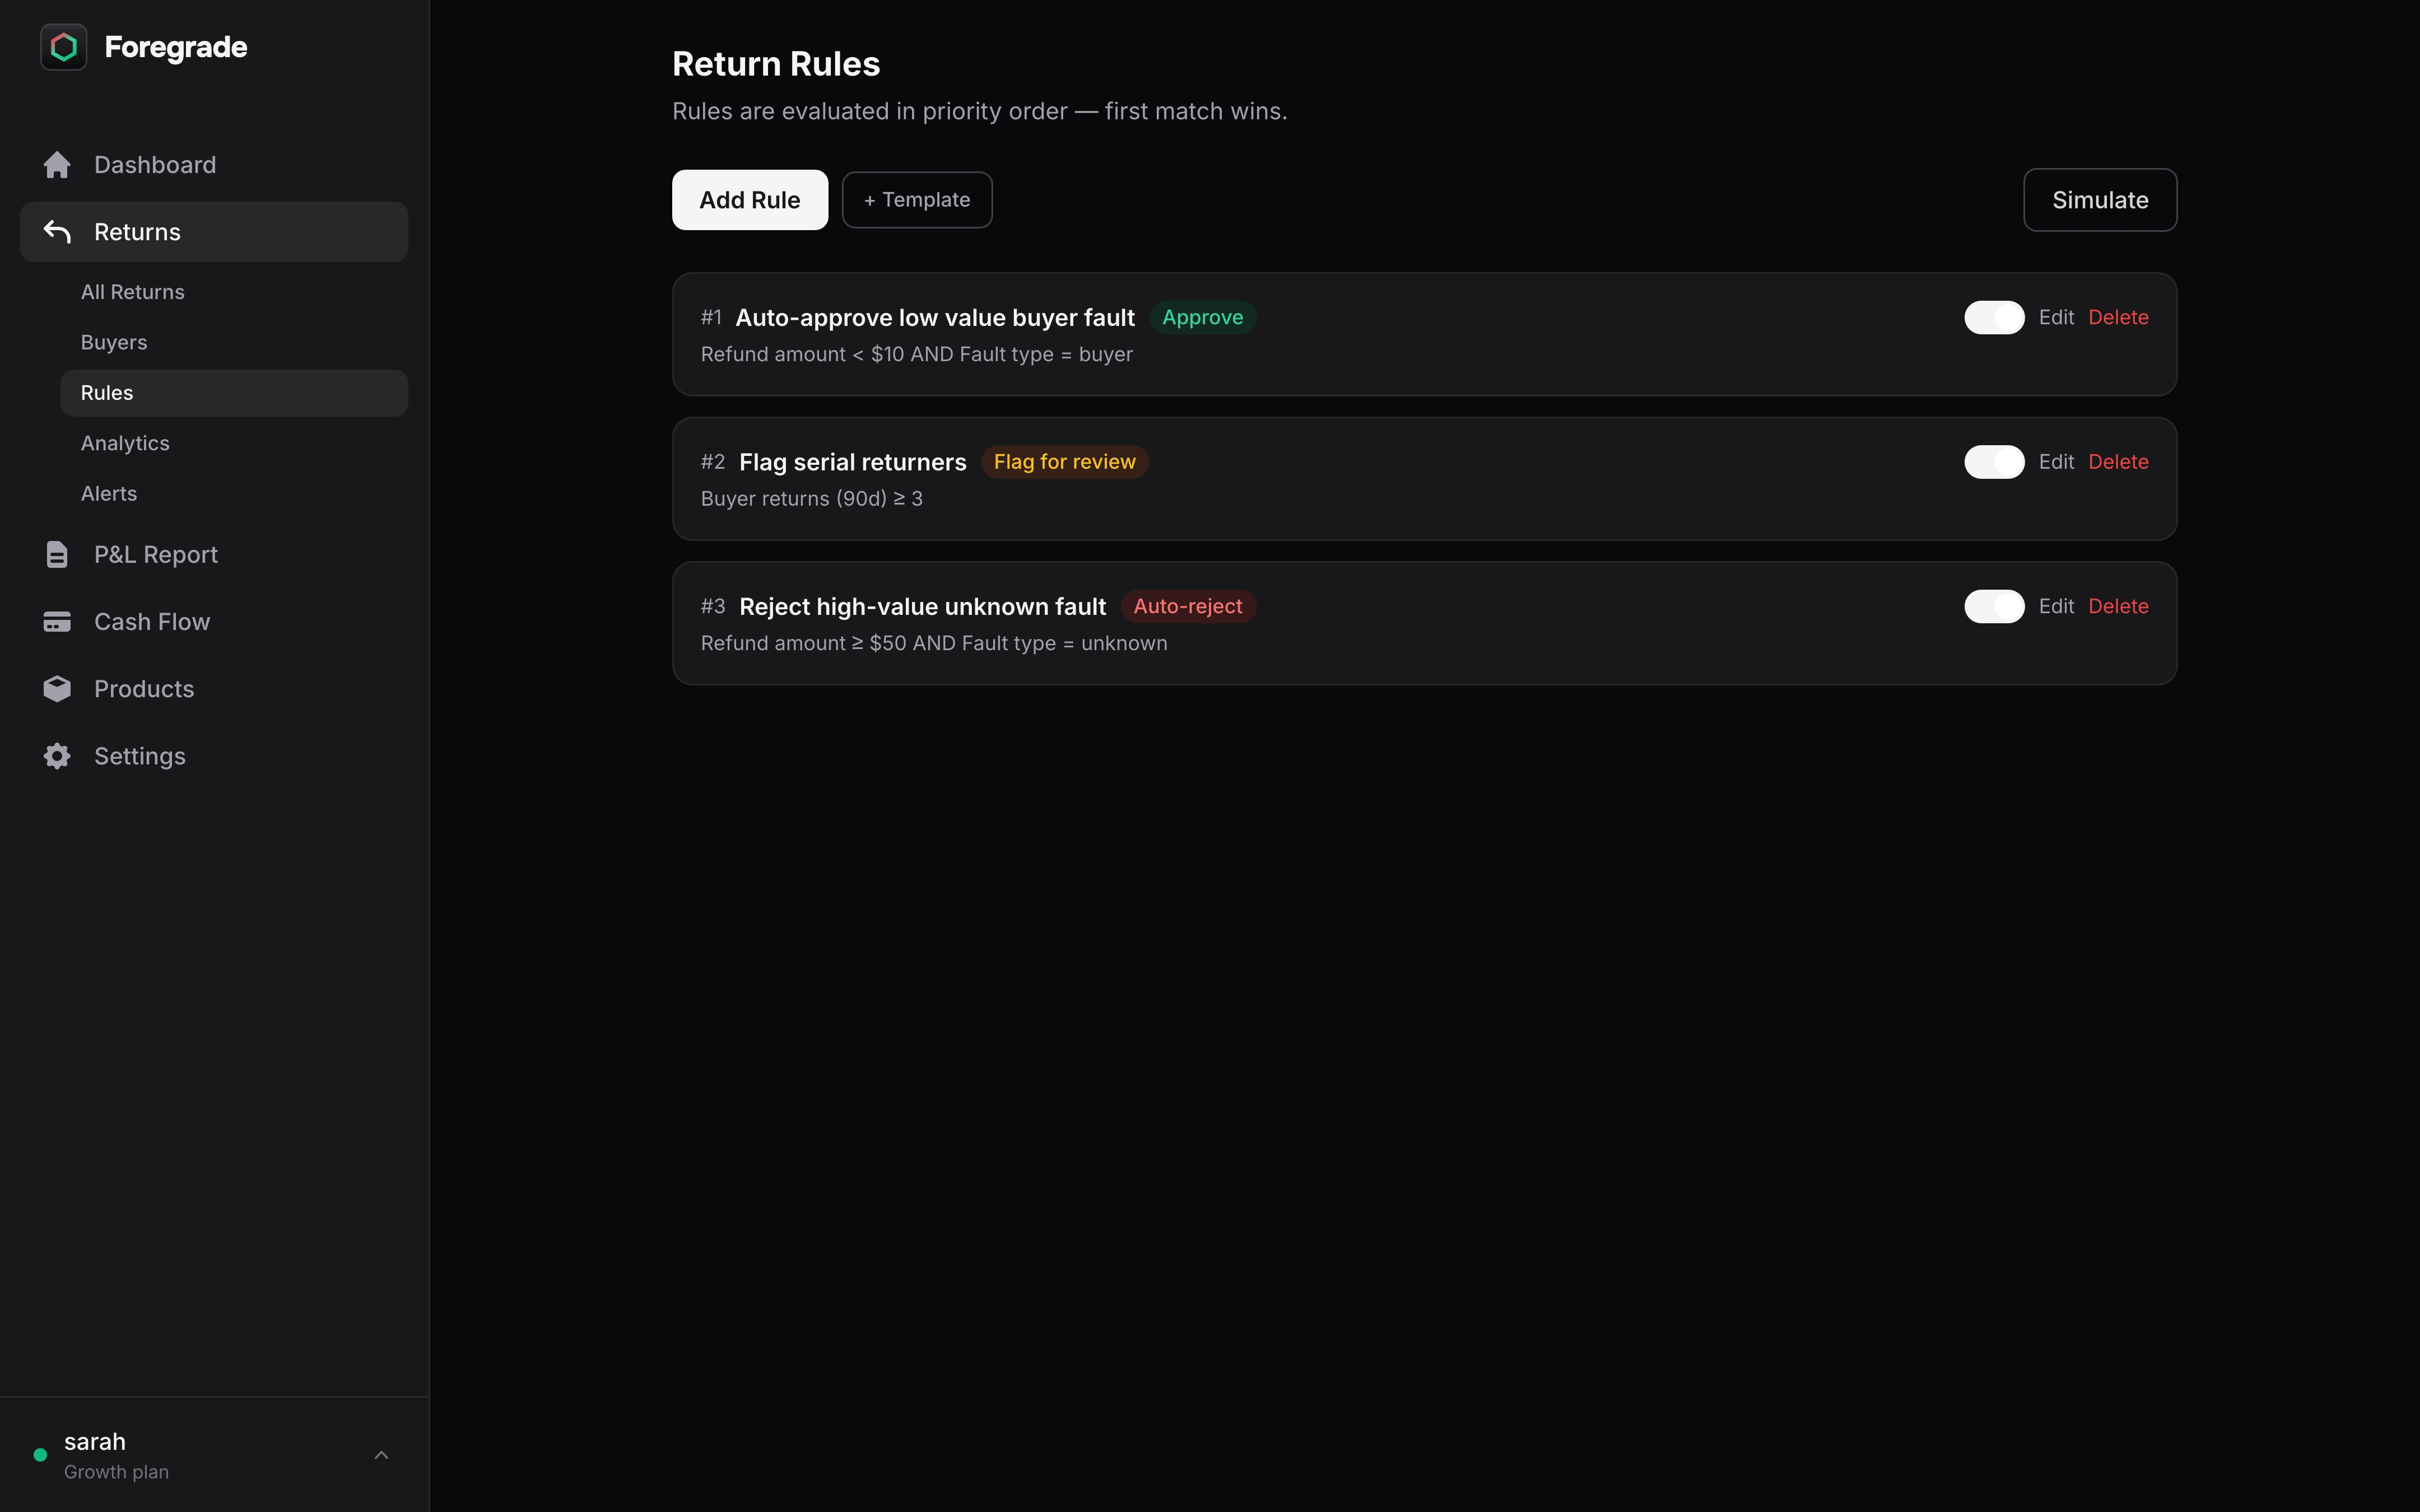The width and height of the screenshot is (2420, 1512).
Task: Disable the Reject high-value unknown fault rule
Action: (1993, 606)
